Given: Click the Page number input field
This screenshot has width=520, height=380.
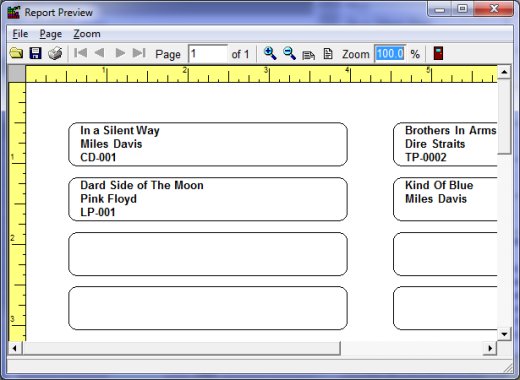Looking at the screenshot, I should (208, 54).
